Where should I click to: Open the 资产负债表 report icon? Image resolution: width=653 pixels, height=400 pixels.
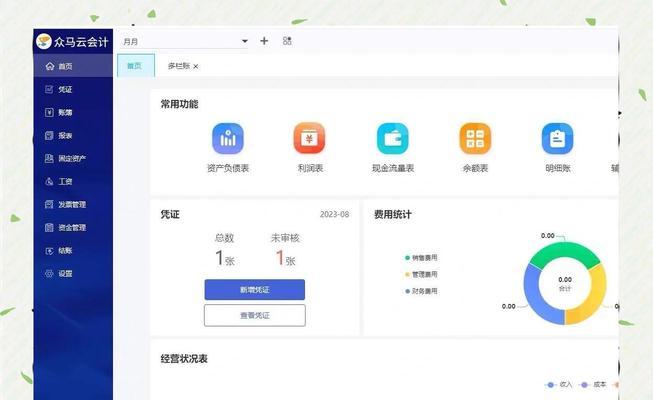click(x=228, y=138)
